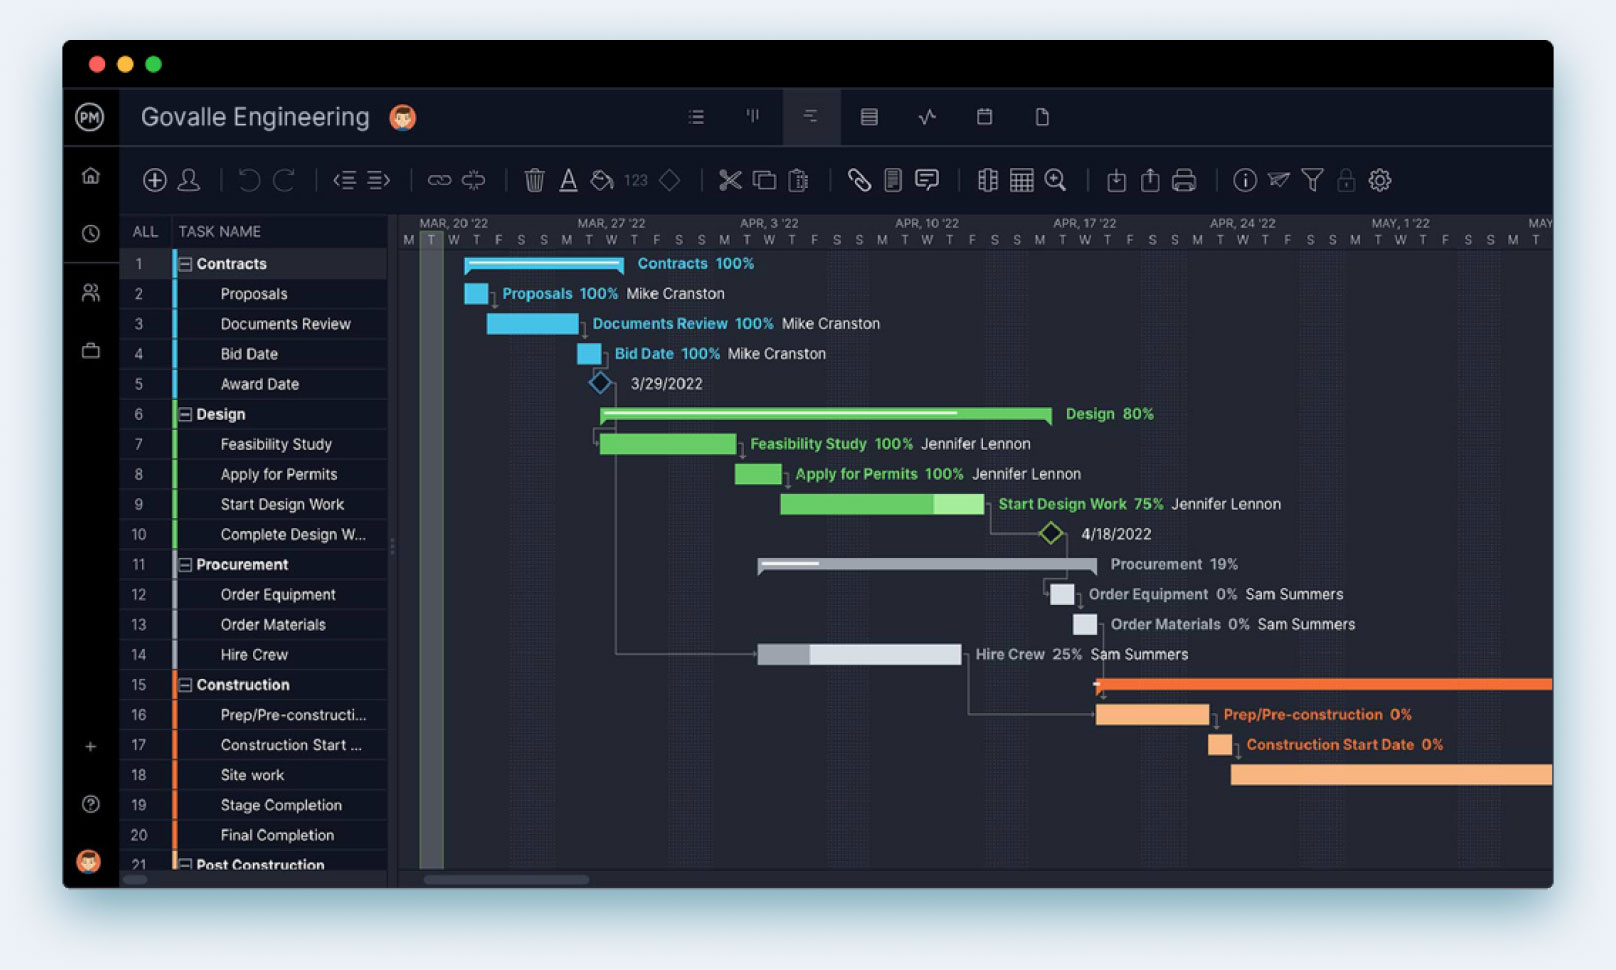Zoom the Gantt with magnifier icon
The width and height of the screenshot is (1616, 970).
click(x=1056, y=180)
